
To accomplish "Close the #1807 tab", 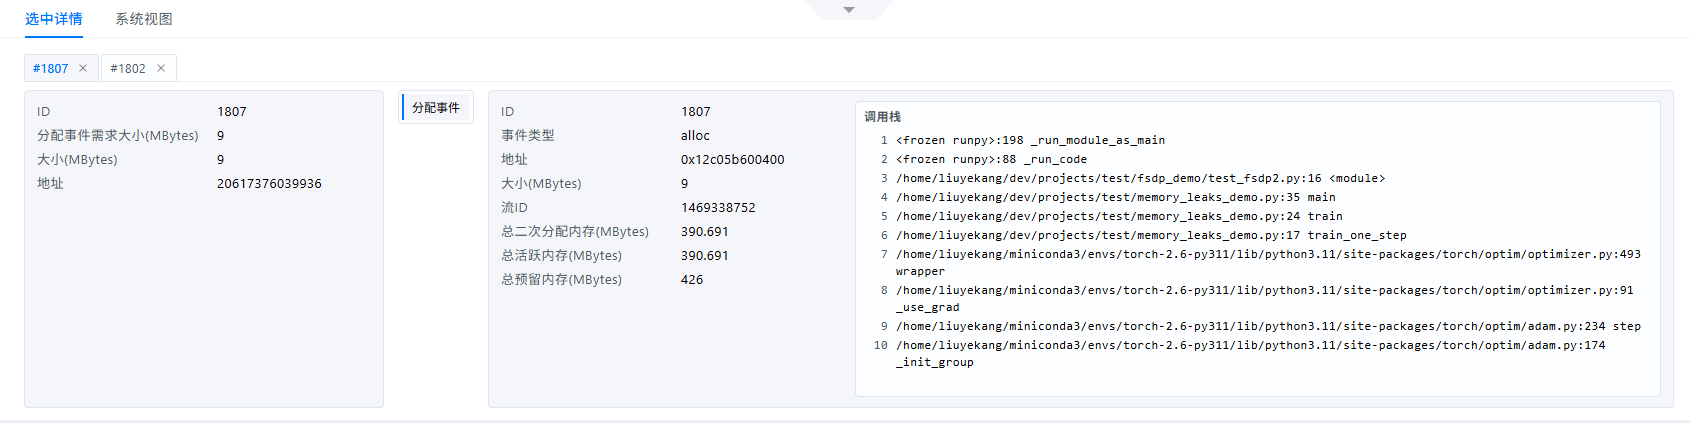I will point(83,68).
